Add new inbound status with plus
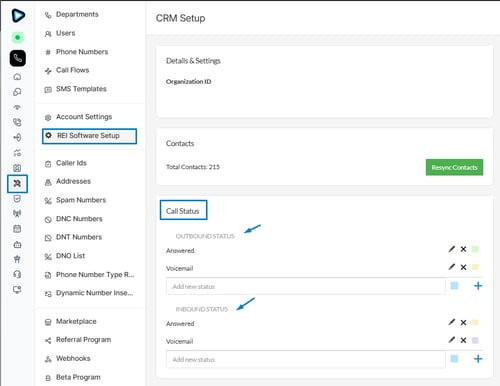Screen dimensions: 500x386 (478, 359)
